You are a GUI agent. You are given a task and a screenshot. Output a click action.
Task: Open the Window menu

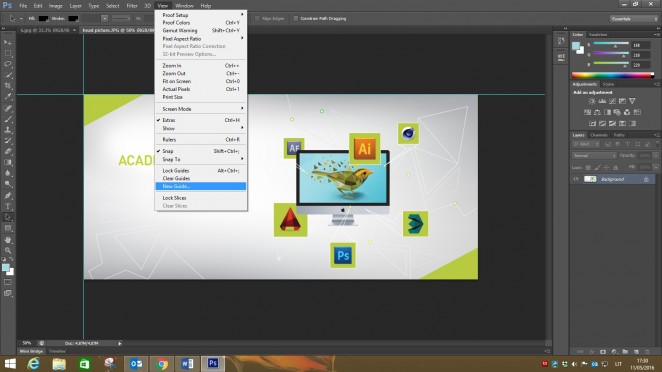(x=184, y=6)
